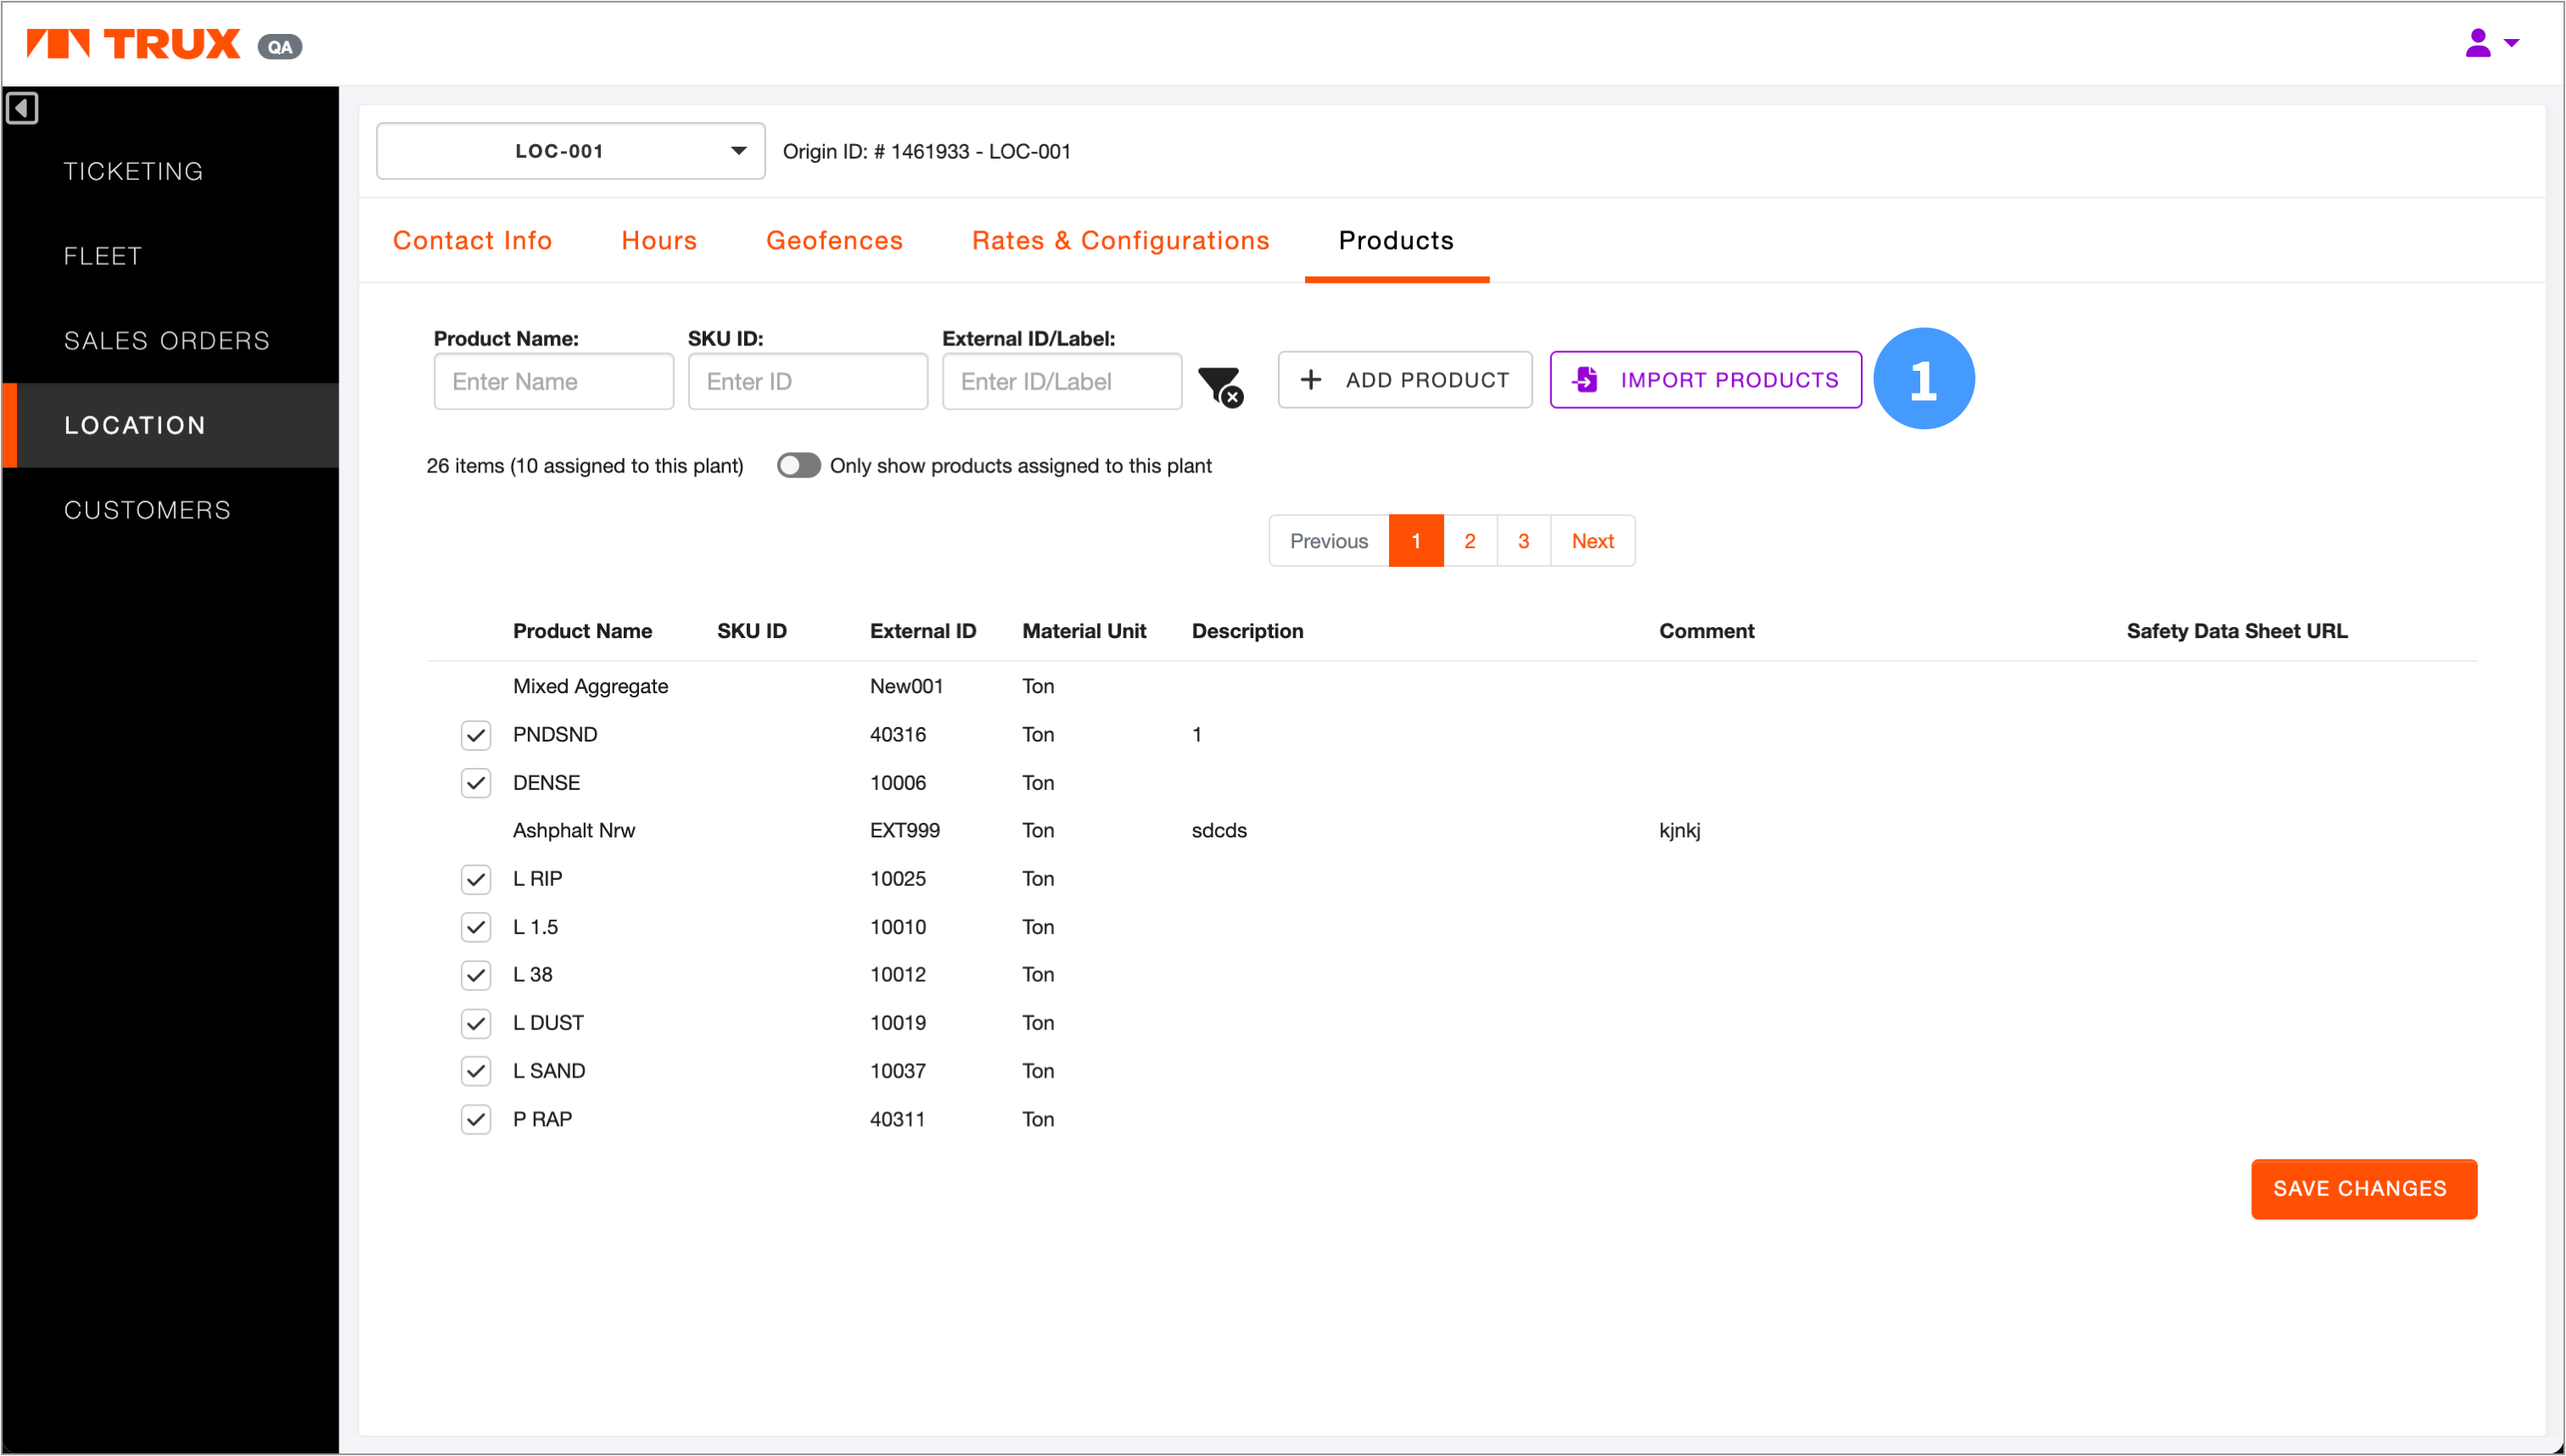2566x1456 pixels.
Task: Click the Product Name column header
Action: click(x=582, y=631)
